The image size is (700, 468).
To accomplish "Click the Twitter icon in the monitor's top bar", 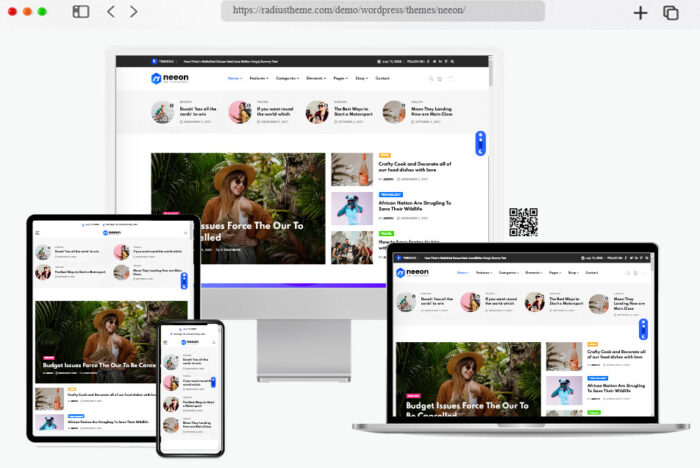I will click(434, 62).
